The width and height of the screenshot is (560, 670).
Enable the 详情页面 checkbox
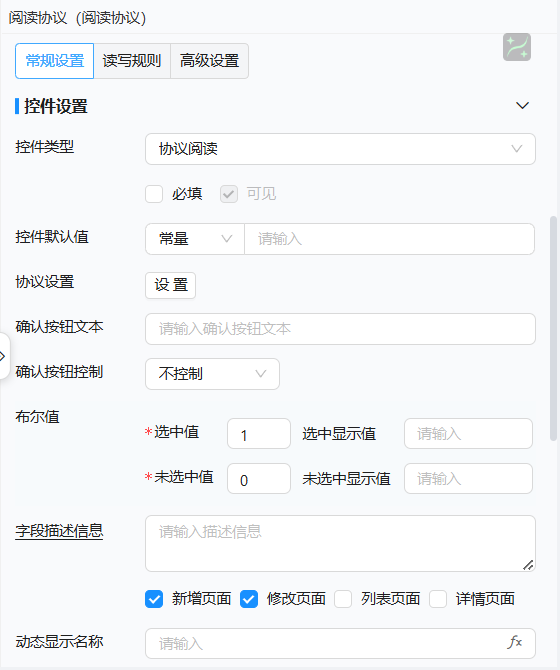[x=438, y=599]
